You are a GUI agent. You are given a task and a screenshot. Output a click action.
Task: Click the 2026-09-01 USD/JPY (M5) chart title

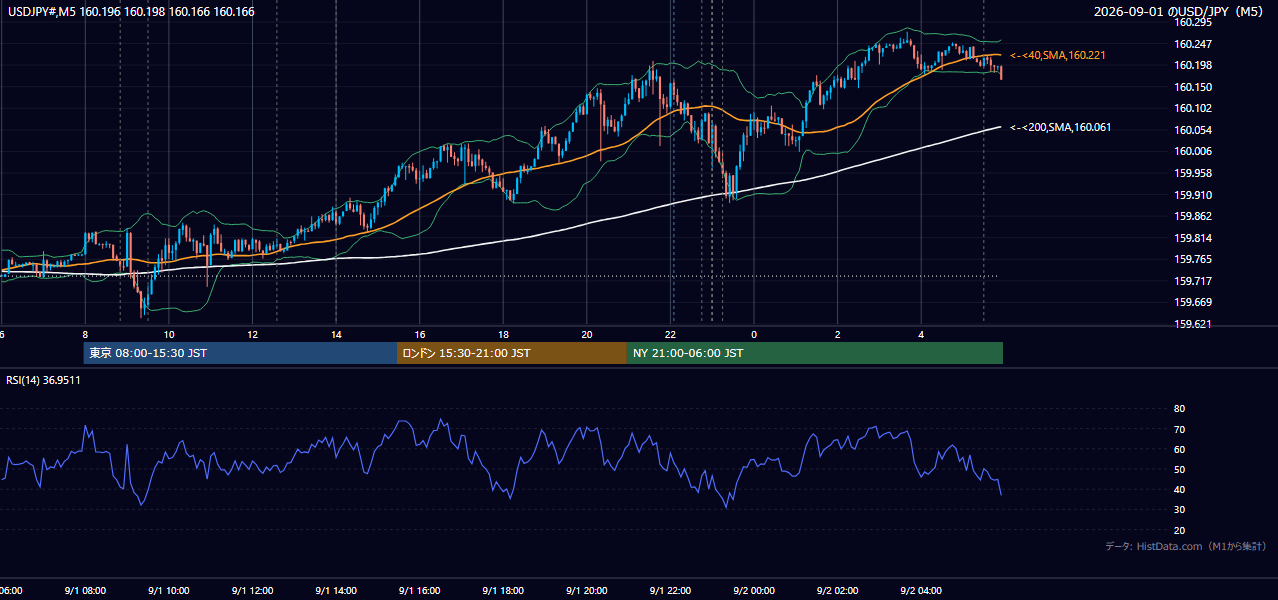tap(1180, 12)
